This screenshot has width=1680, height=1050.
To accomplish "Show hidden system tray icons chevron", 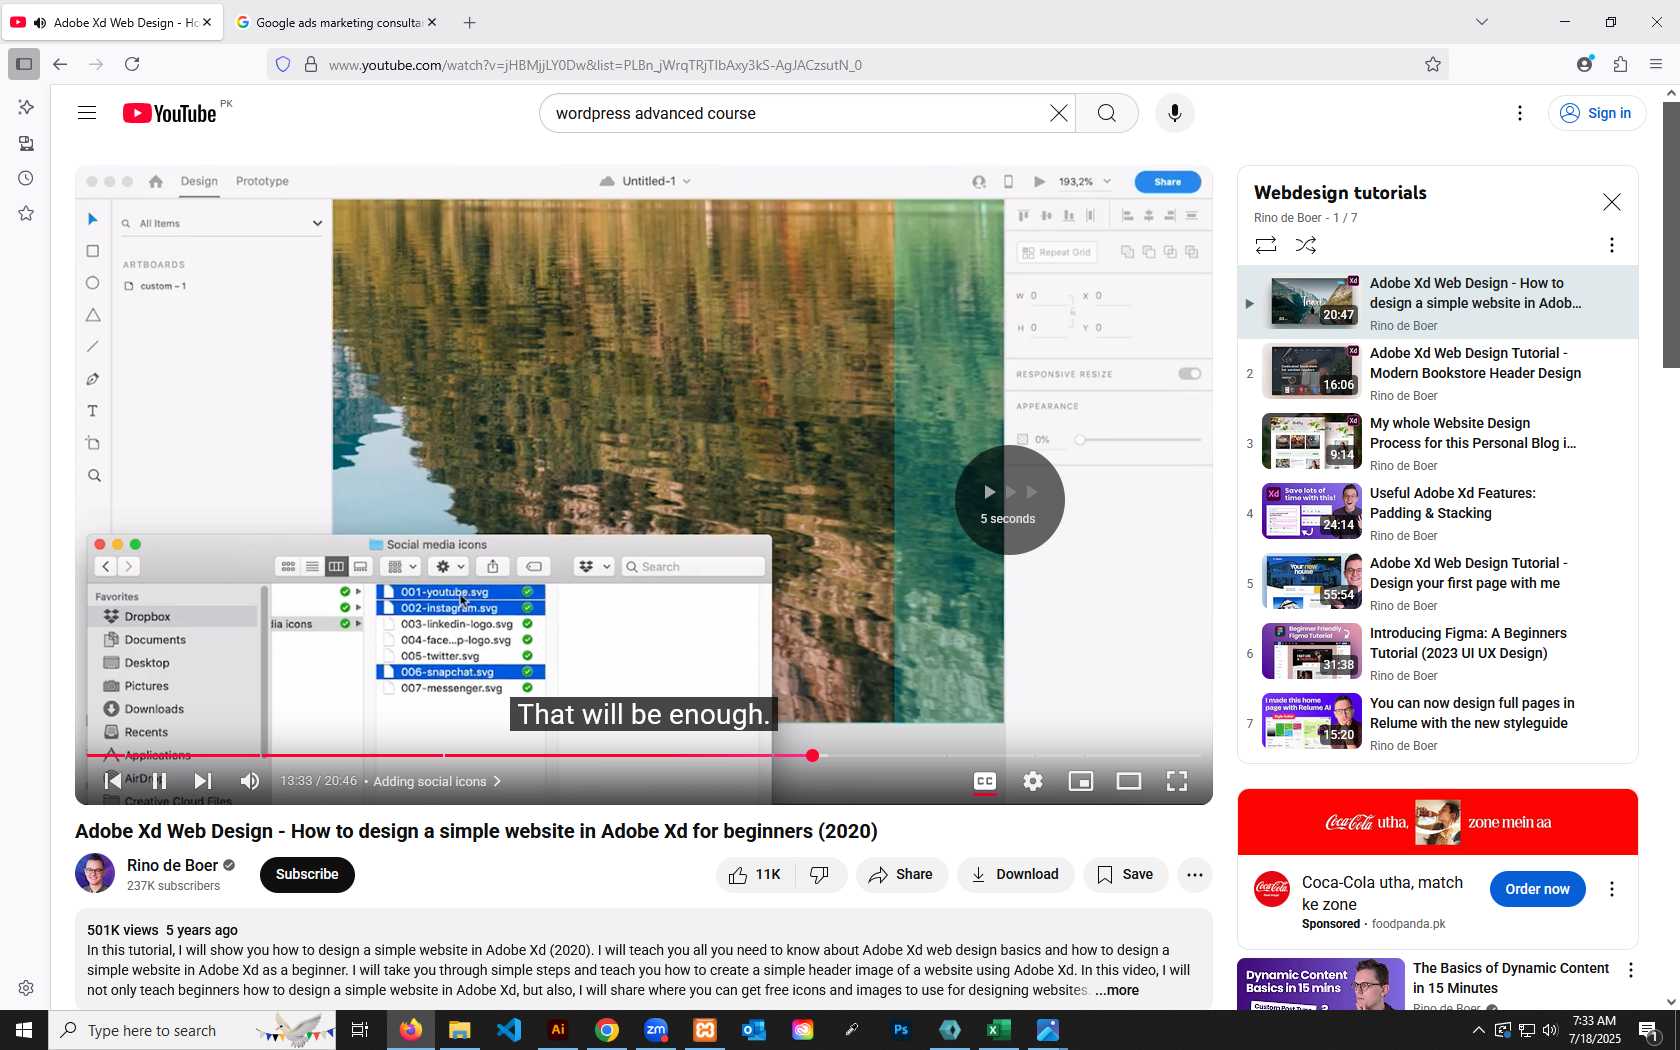I will point(1478,1030).
